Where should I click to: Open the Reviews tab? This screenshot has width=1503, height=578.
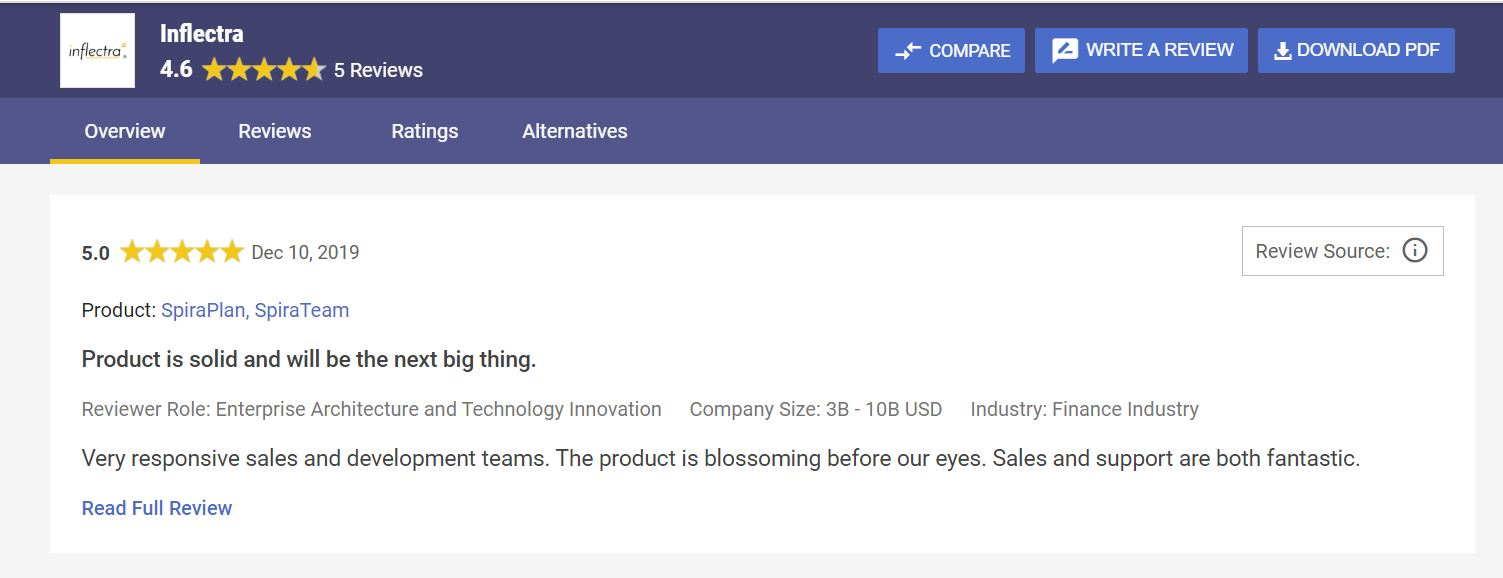tap(274, 131)
